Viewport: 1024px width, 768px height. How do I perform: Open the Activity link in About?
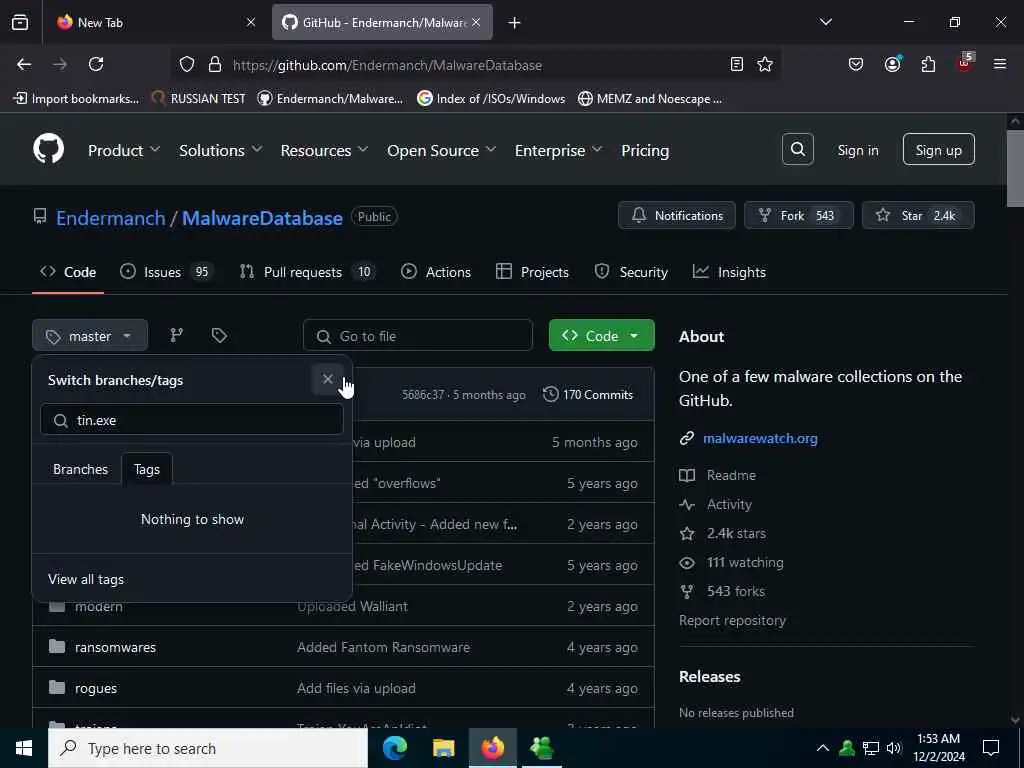(729, 504)
